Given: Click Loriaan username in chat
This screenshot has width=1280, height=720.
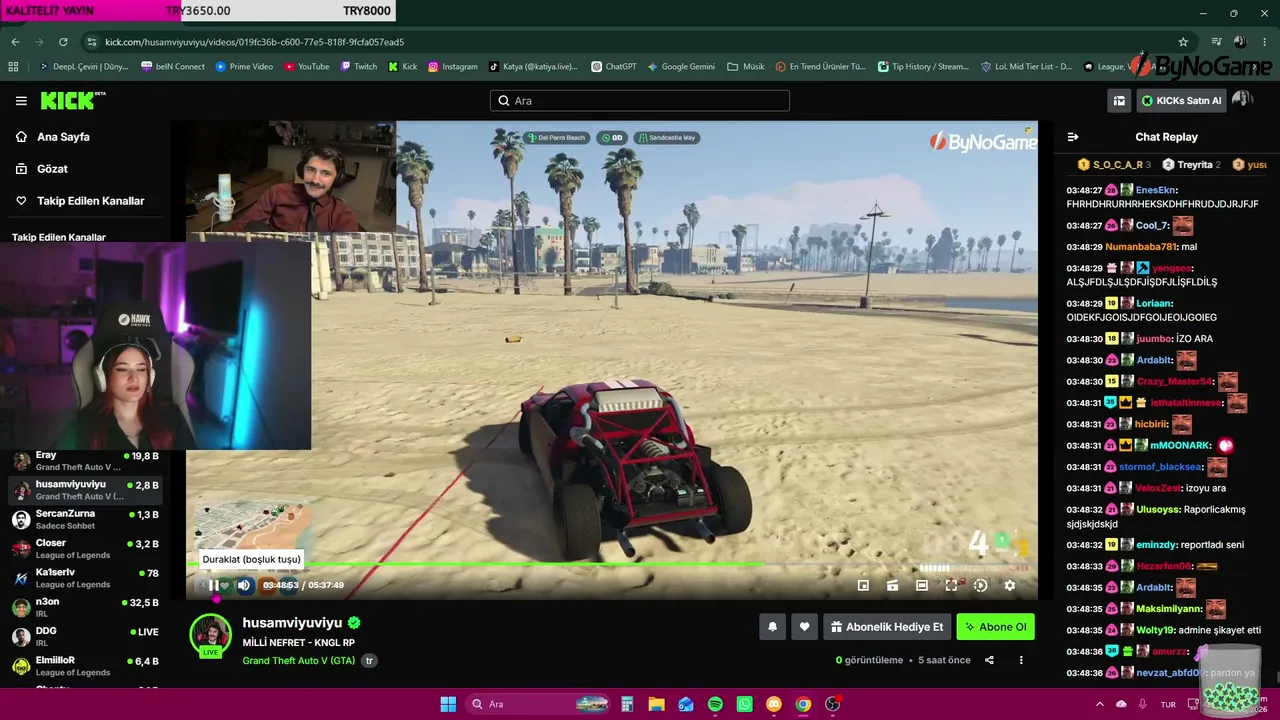Looking at the screenshot, I should pos(1153,303).
